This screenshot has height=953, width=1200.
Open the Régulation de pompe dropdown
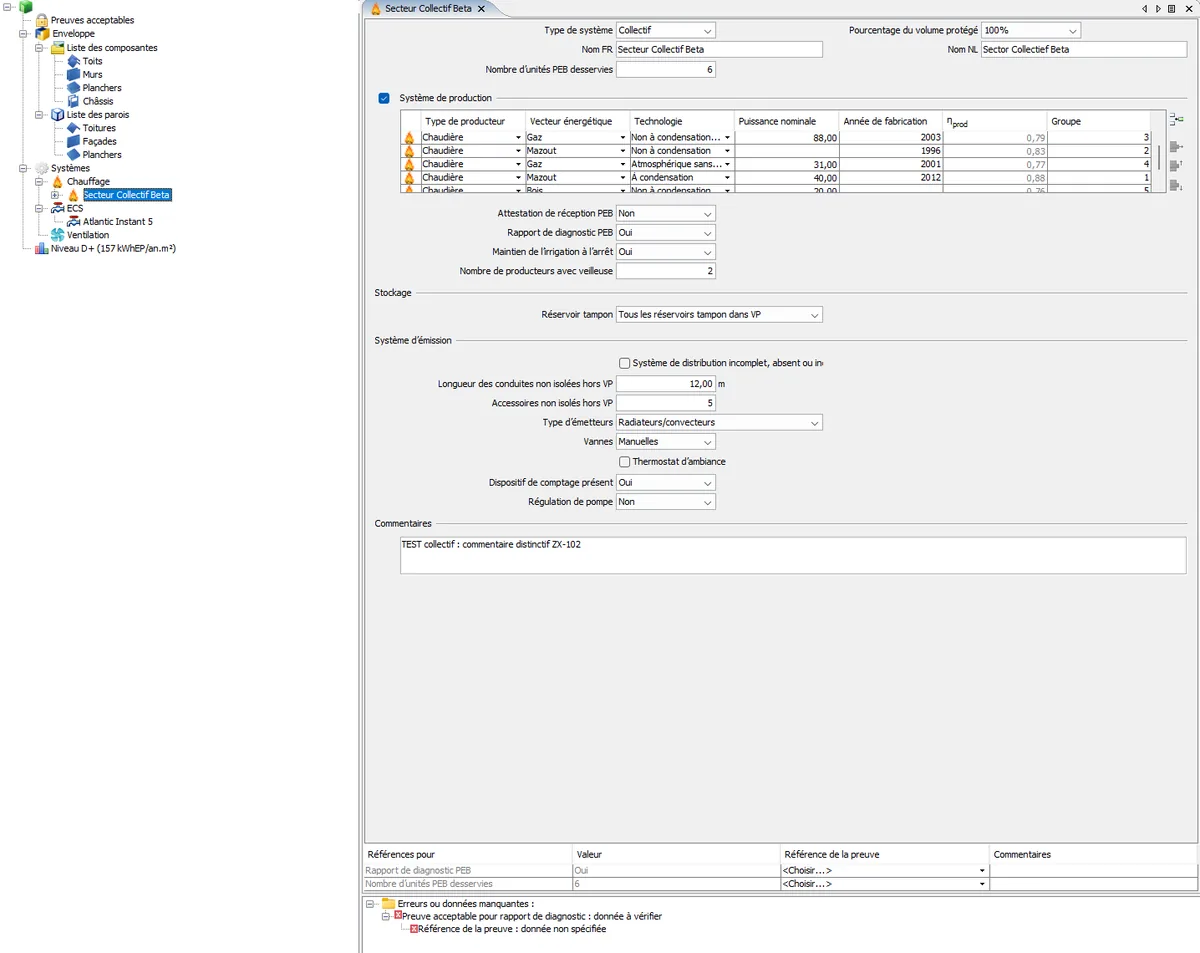[x=666, y=502]
